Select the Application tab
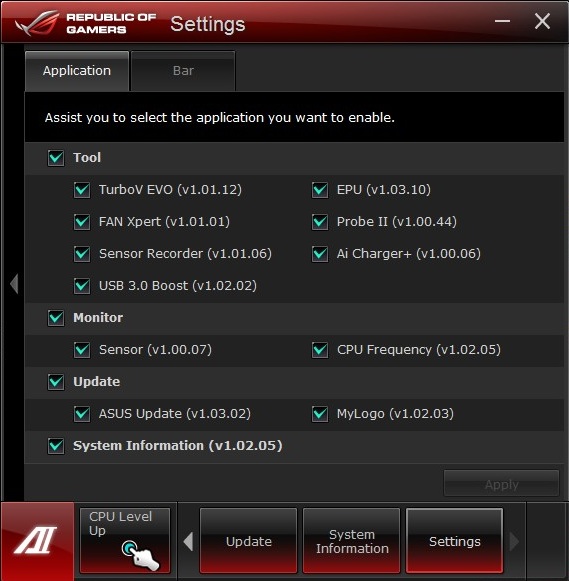Viewport: 569px width, 581px height. pos(77,71)
